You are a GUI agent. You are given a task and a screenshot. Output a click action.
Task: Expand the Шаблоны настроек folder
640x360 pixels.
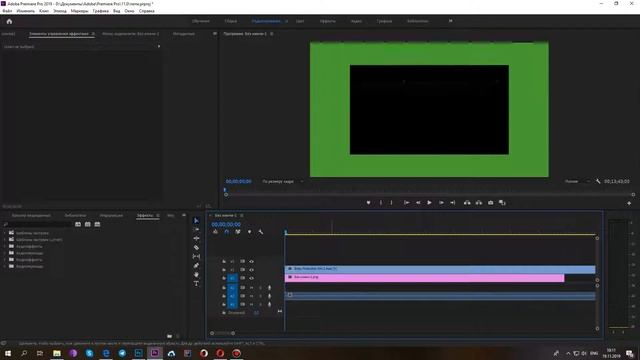[5, 233]
